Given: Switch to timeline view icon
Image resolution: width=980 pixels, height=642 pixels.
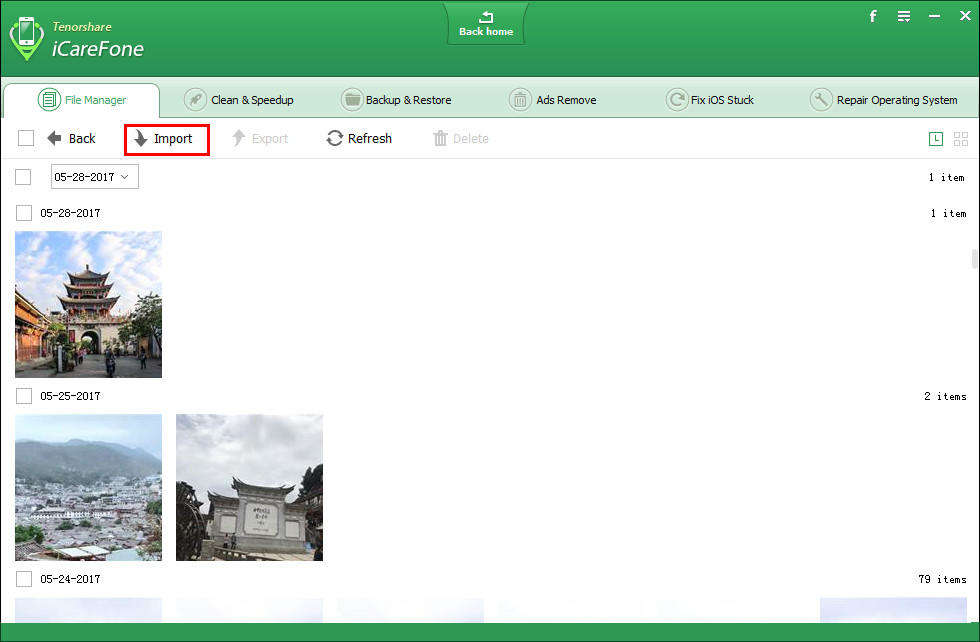Looking at the screenshot, I should (x=936, y=139).
